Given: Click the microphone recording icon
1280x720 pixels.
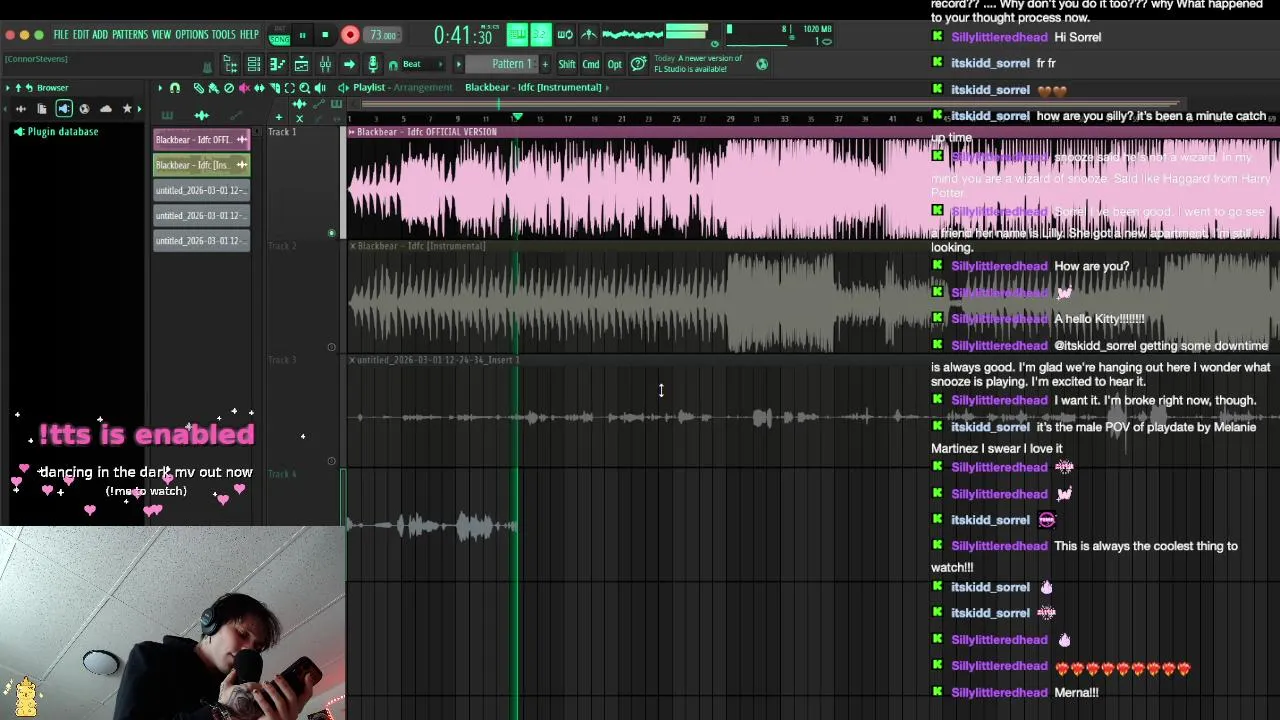Looking at the screenshot, I should click(x=373, y=64).
